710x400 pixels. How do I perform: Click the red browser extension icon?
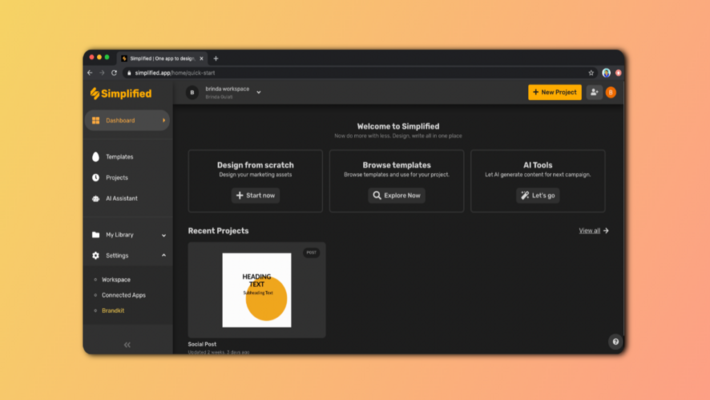pos(618,73)
